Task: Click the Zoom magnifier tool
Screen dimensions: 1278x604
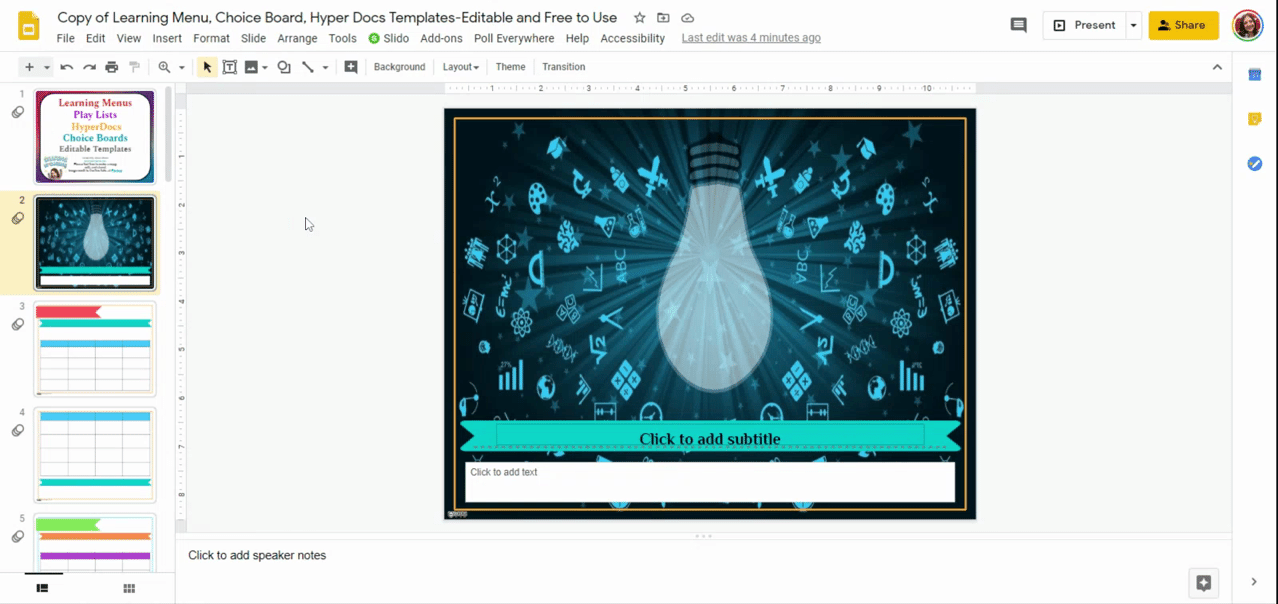Action: coord(164,67)
